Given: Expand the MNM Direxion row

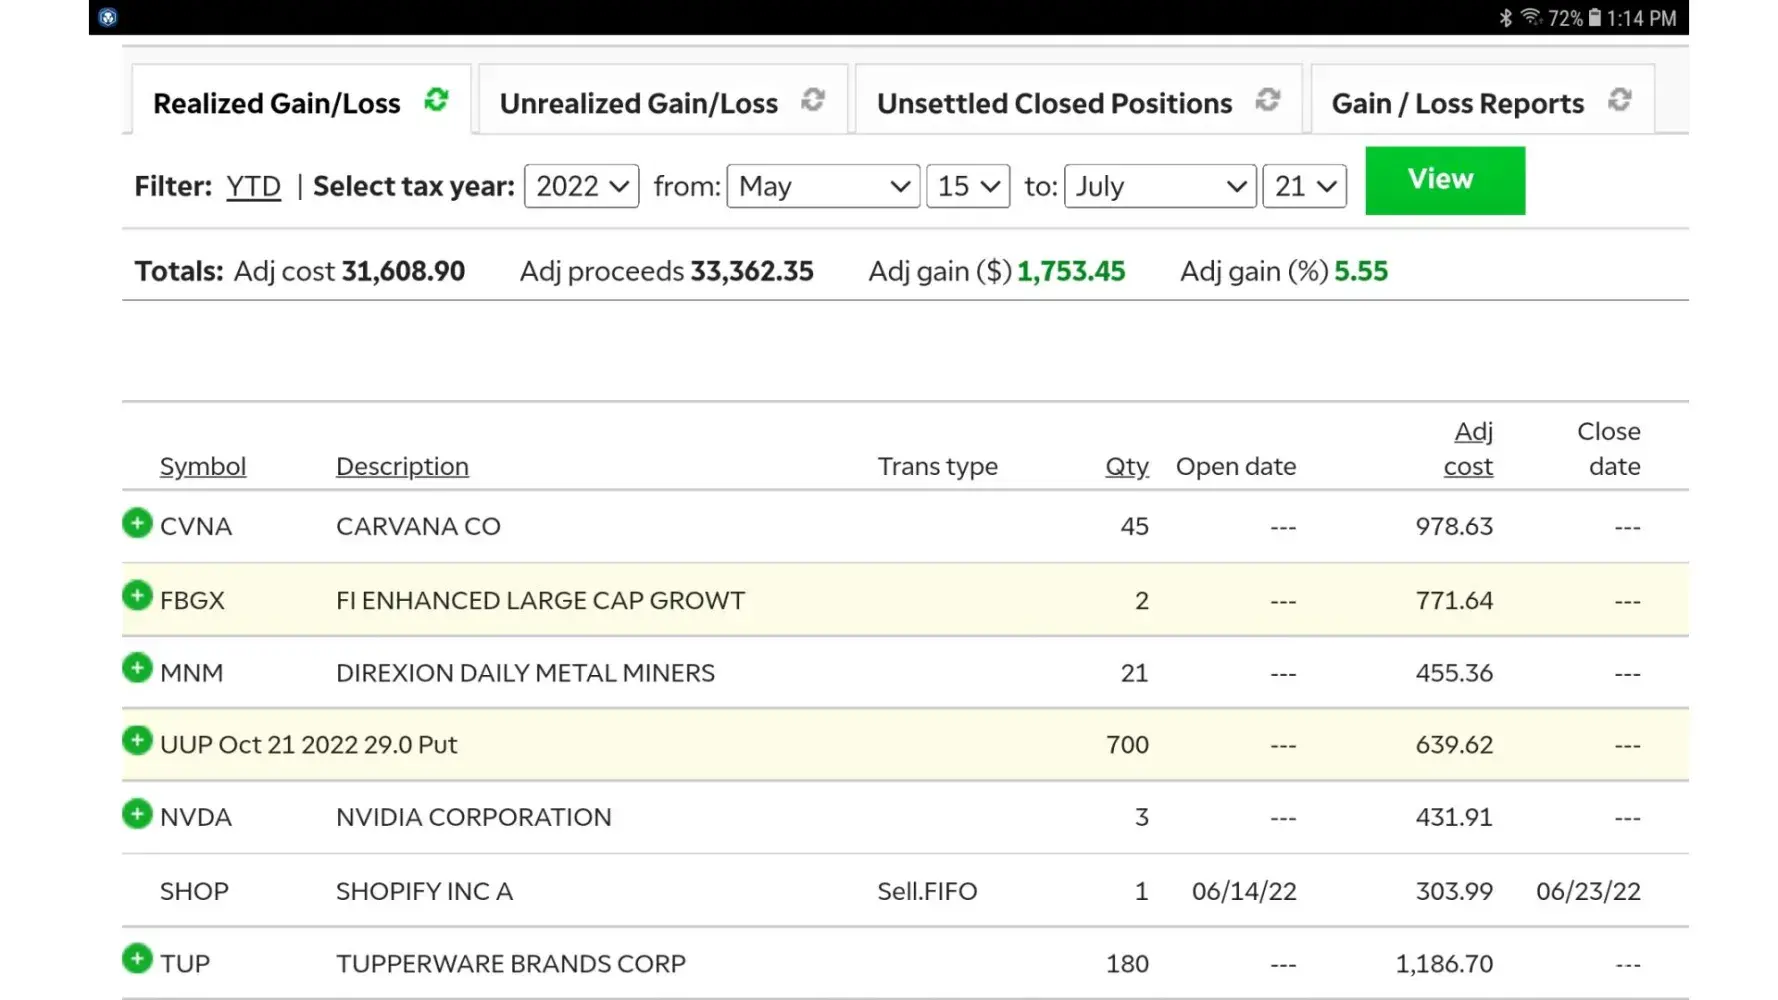Looking at the screenshot, I should coord(137,668).
